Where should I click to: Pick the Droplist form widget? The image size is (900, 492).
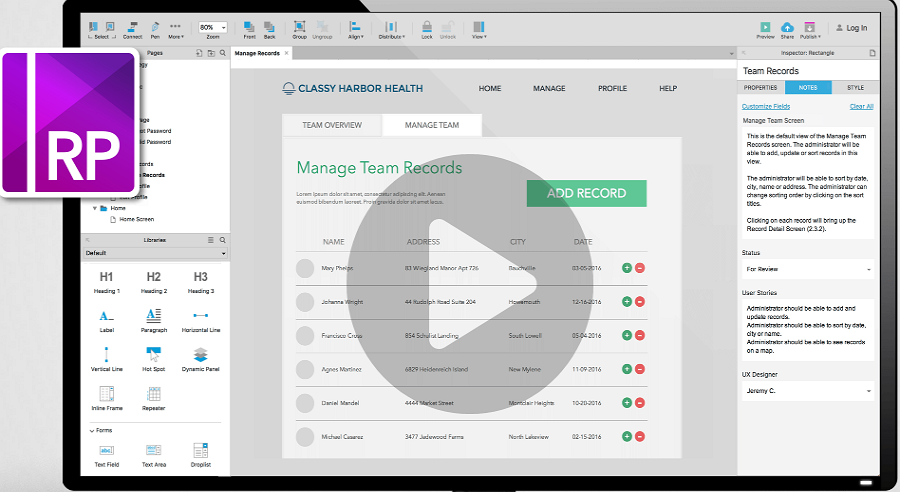[201, 455]
